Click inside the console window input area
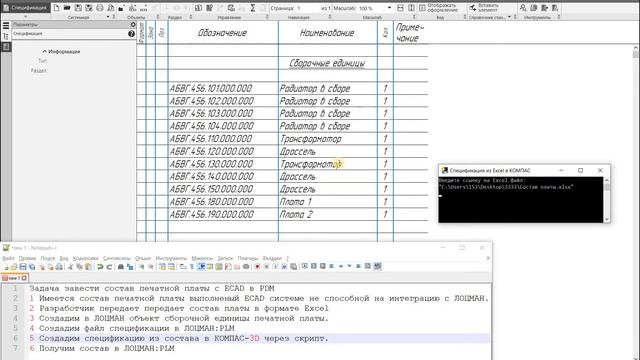This screenshot has width=640, height=360. click(x=520, y=200)
